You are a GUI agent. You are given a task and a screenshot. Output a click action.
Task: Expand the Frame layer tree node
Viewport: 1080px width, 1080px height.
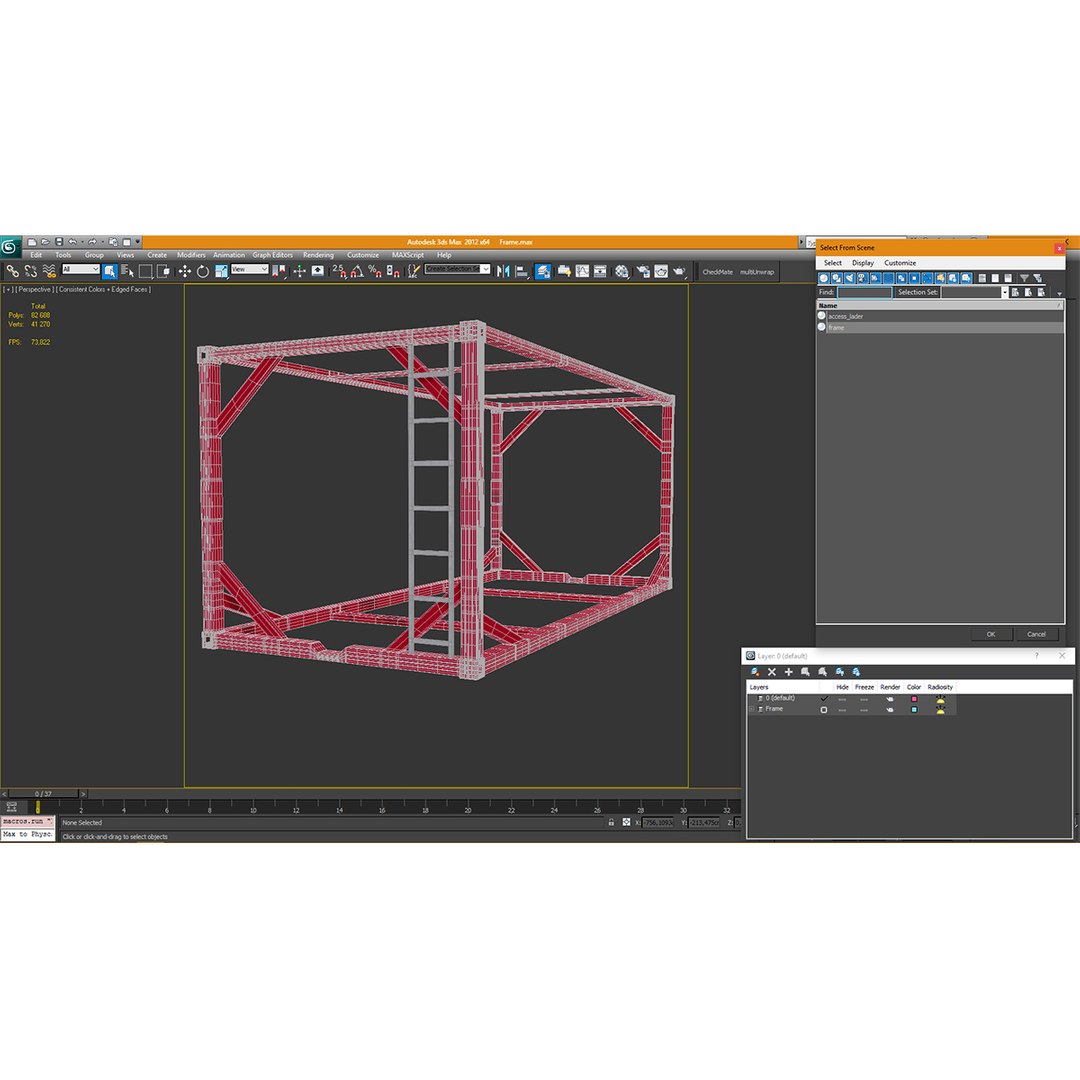pyautogui.click(x=751, y=709)
